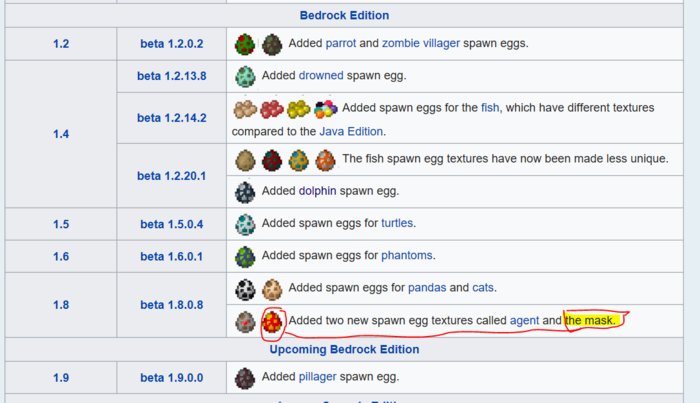700x403 pixels.
Task: Click the red salmon egg pile icon
Action: tap(272, 109)
